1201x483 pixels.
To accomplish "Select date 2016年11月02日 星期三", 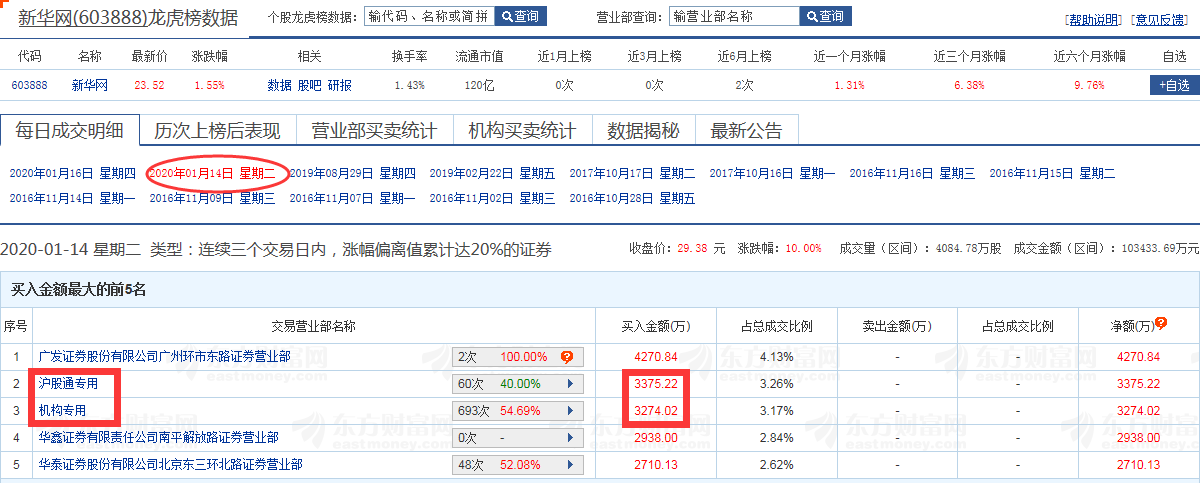I will point(492,198).
